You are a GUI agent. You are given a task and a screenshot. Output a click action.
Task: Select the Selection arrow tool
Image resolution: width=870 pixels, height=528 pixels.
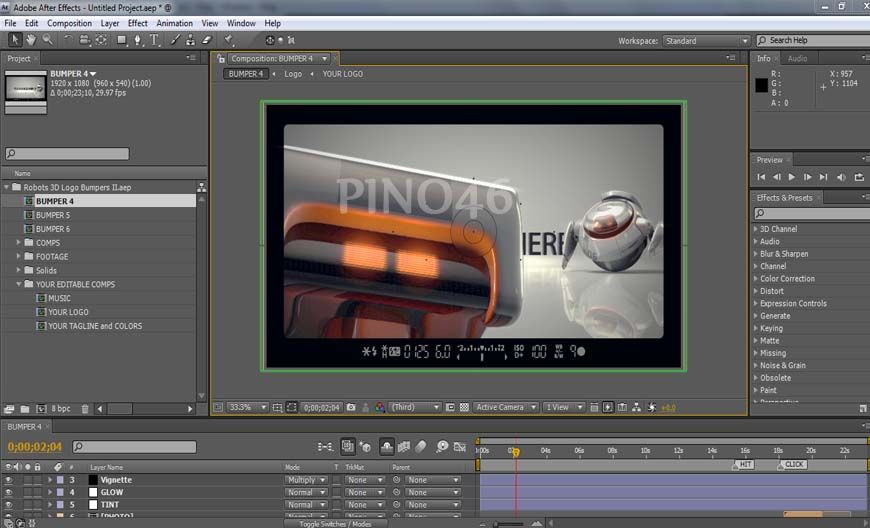pyautogui.click(x=15, y=40)
